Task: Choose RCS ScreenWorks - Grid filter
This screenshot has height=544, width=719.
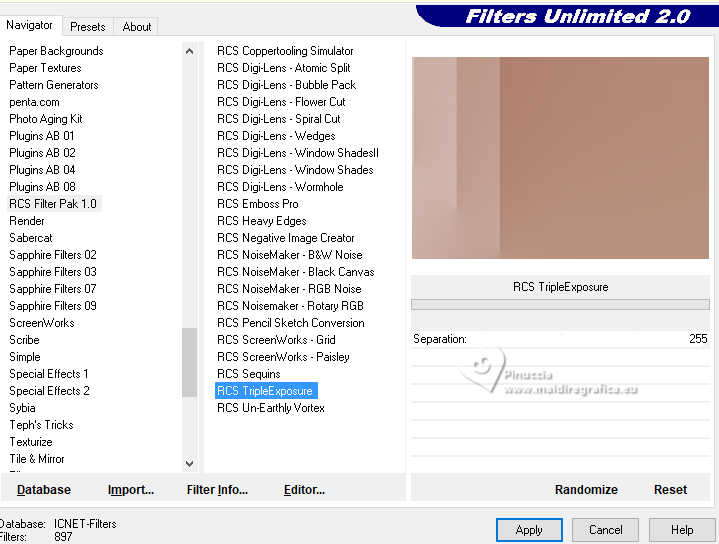Action: click(276, 339)
